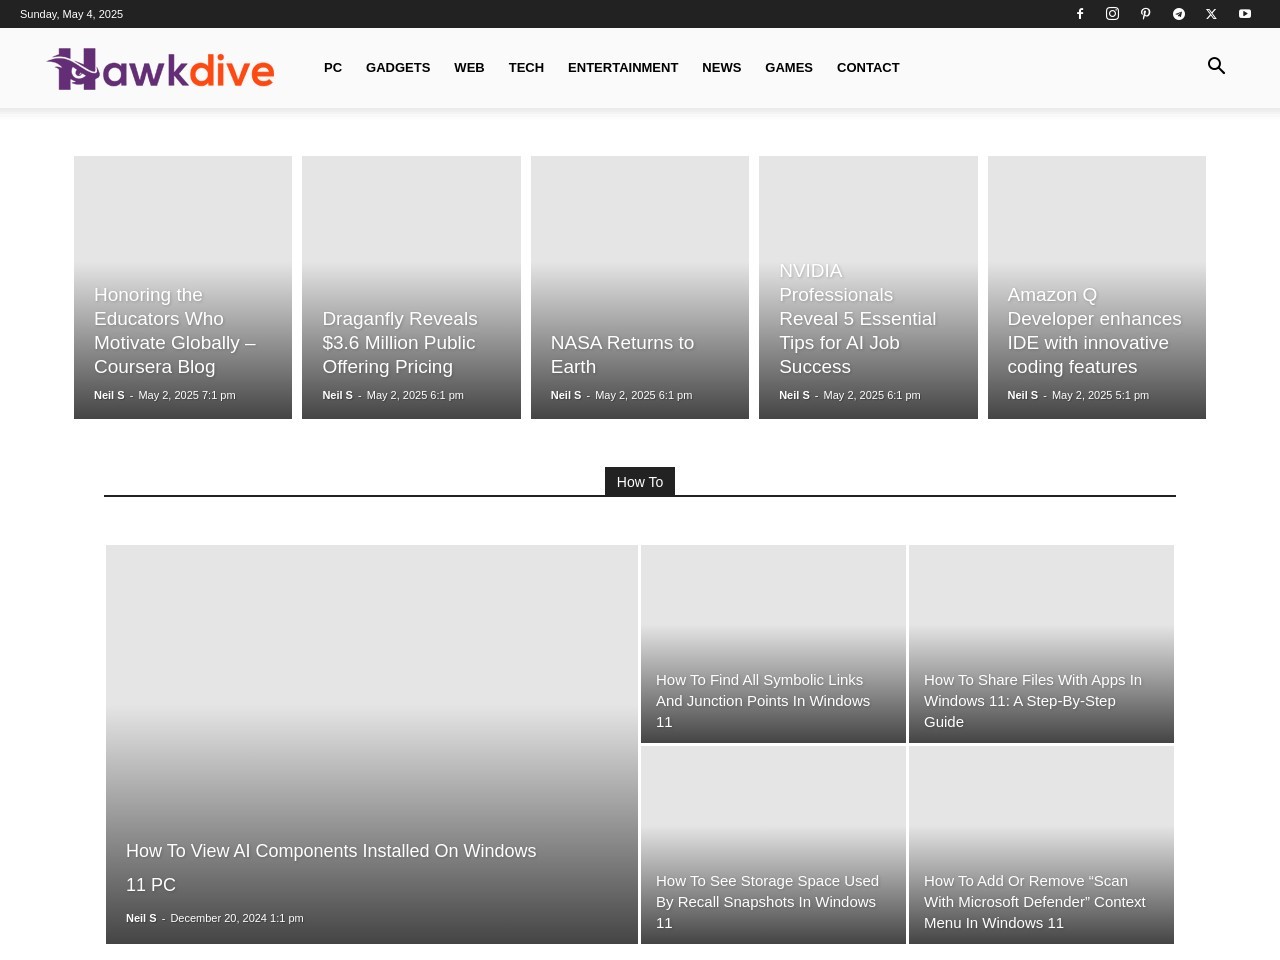This screenshot has width=1280, height=960.
Task: Click the Hawkdive logo
Action: pyautogui.click(x=160, y=68)
